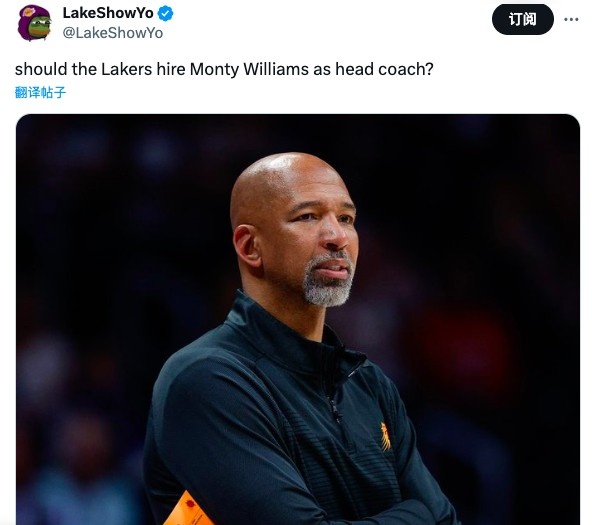Click the orange paper in the photo
592x525 pixels.
pyautogui.click(x=187, y=510)
